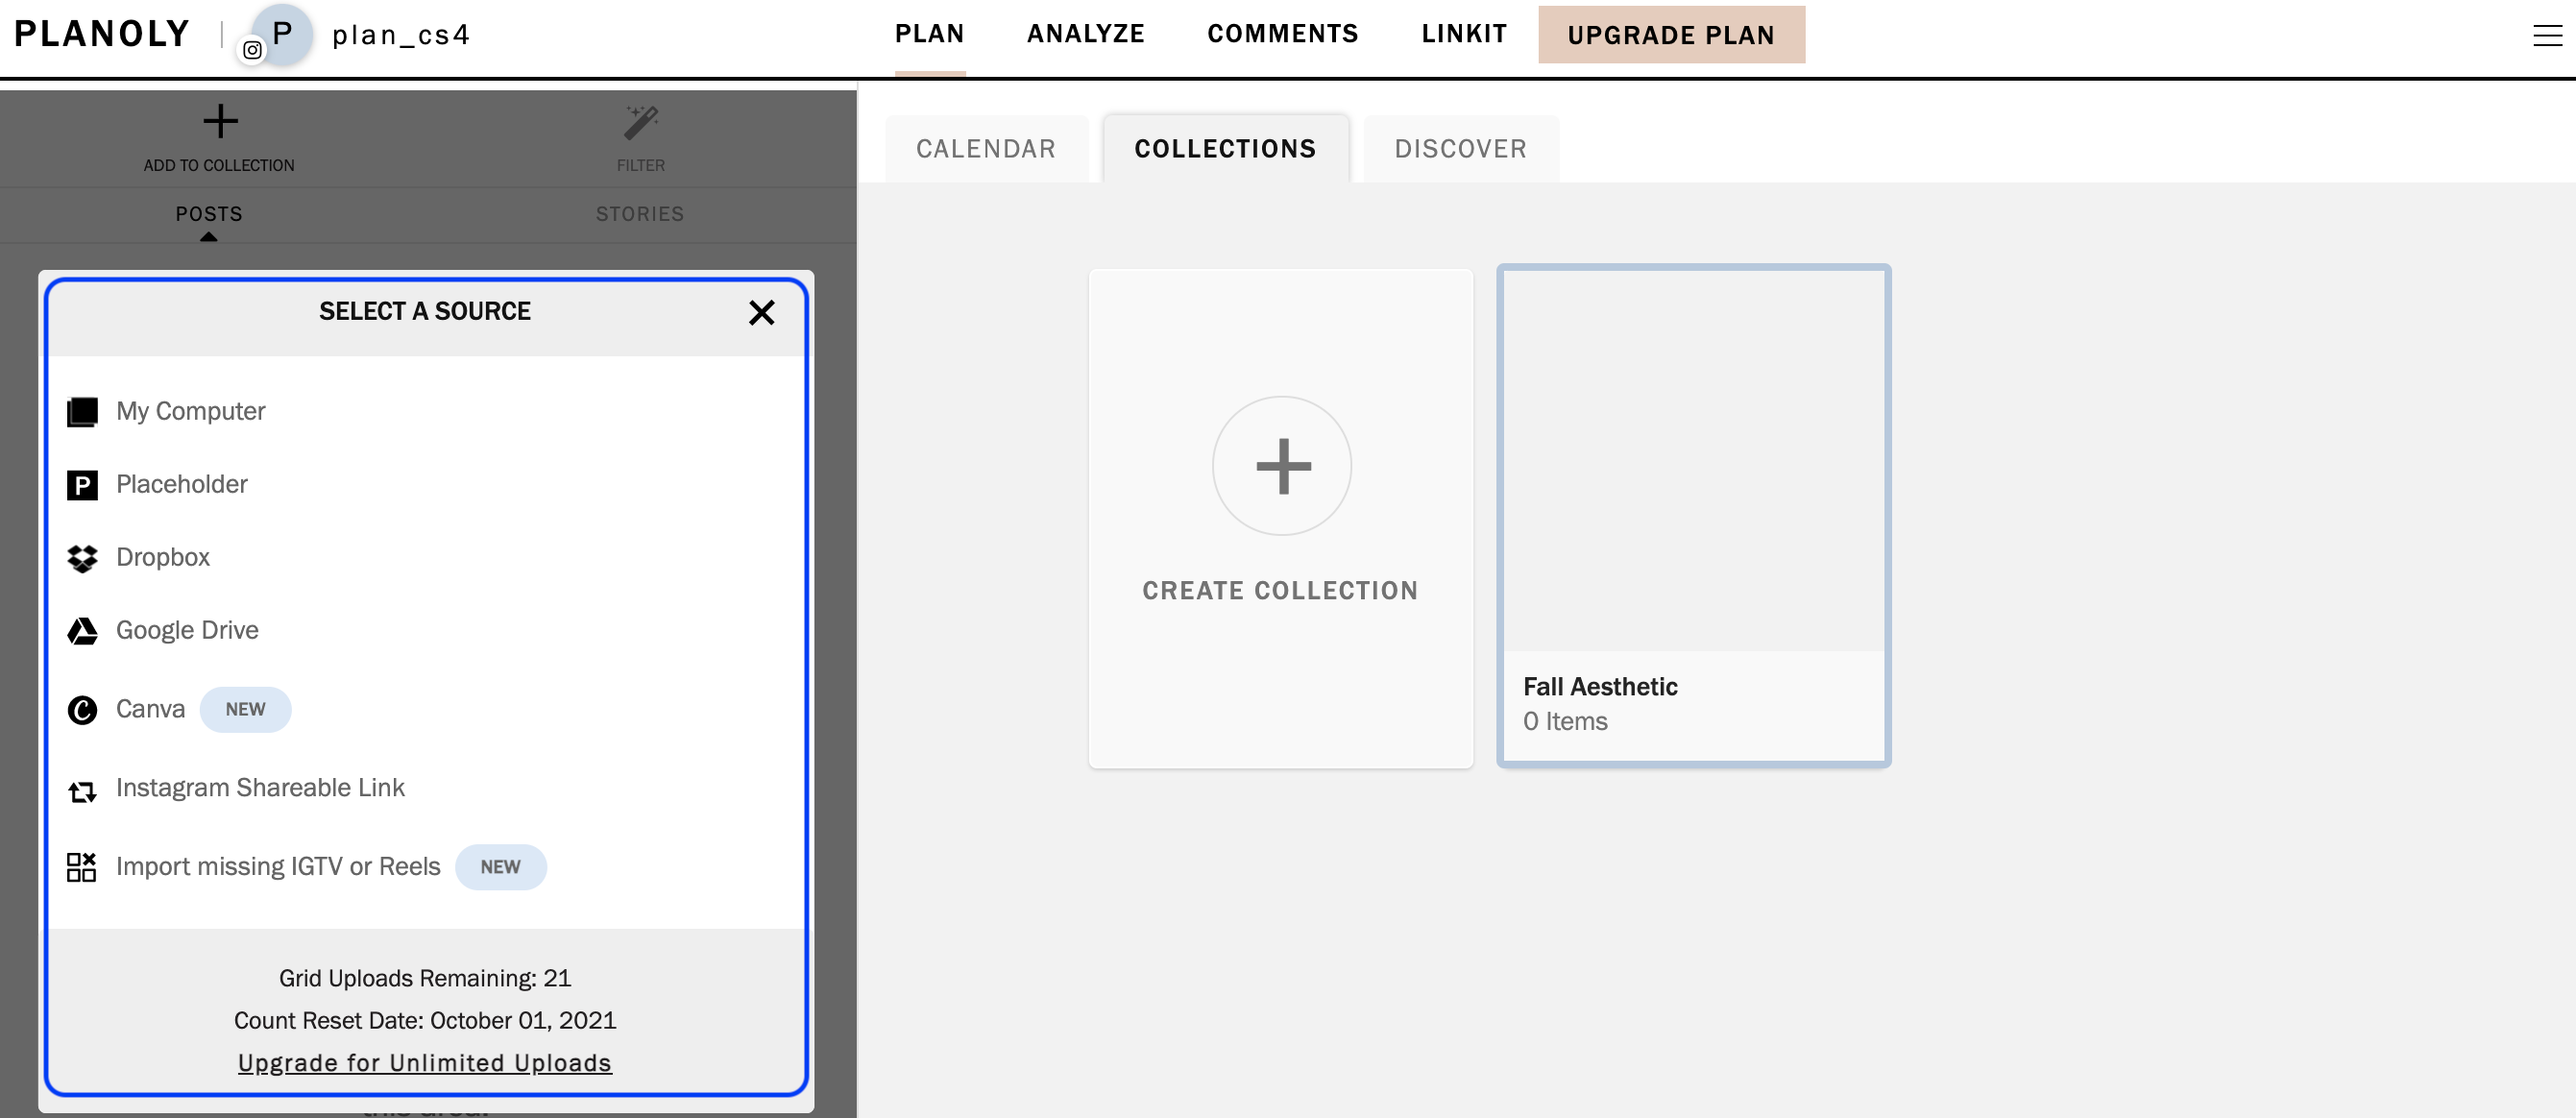Click the Add to Collection plus icon
2576x1118 pixels.
[x=220, y=122]
